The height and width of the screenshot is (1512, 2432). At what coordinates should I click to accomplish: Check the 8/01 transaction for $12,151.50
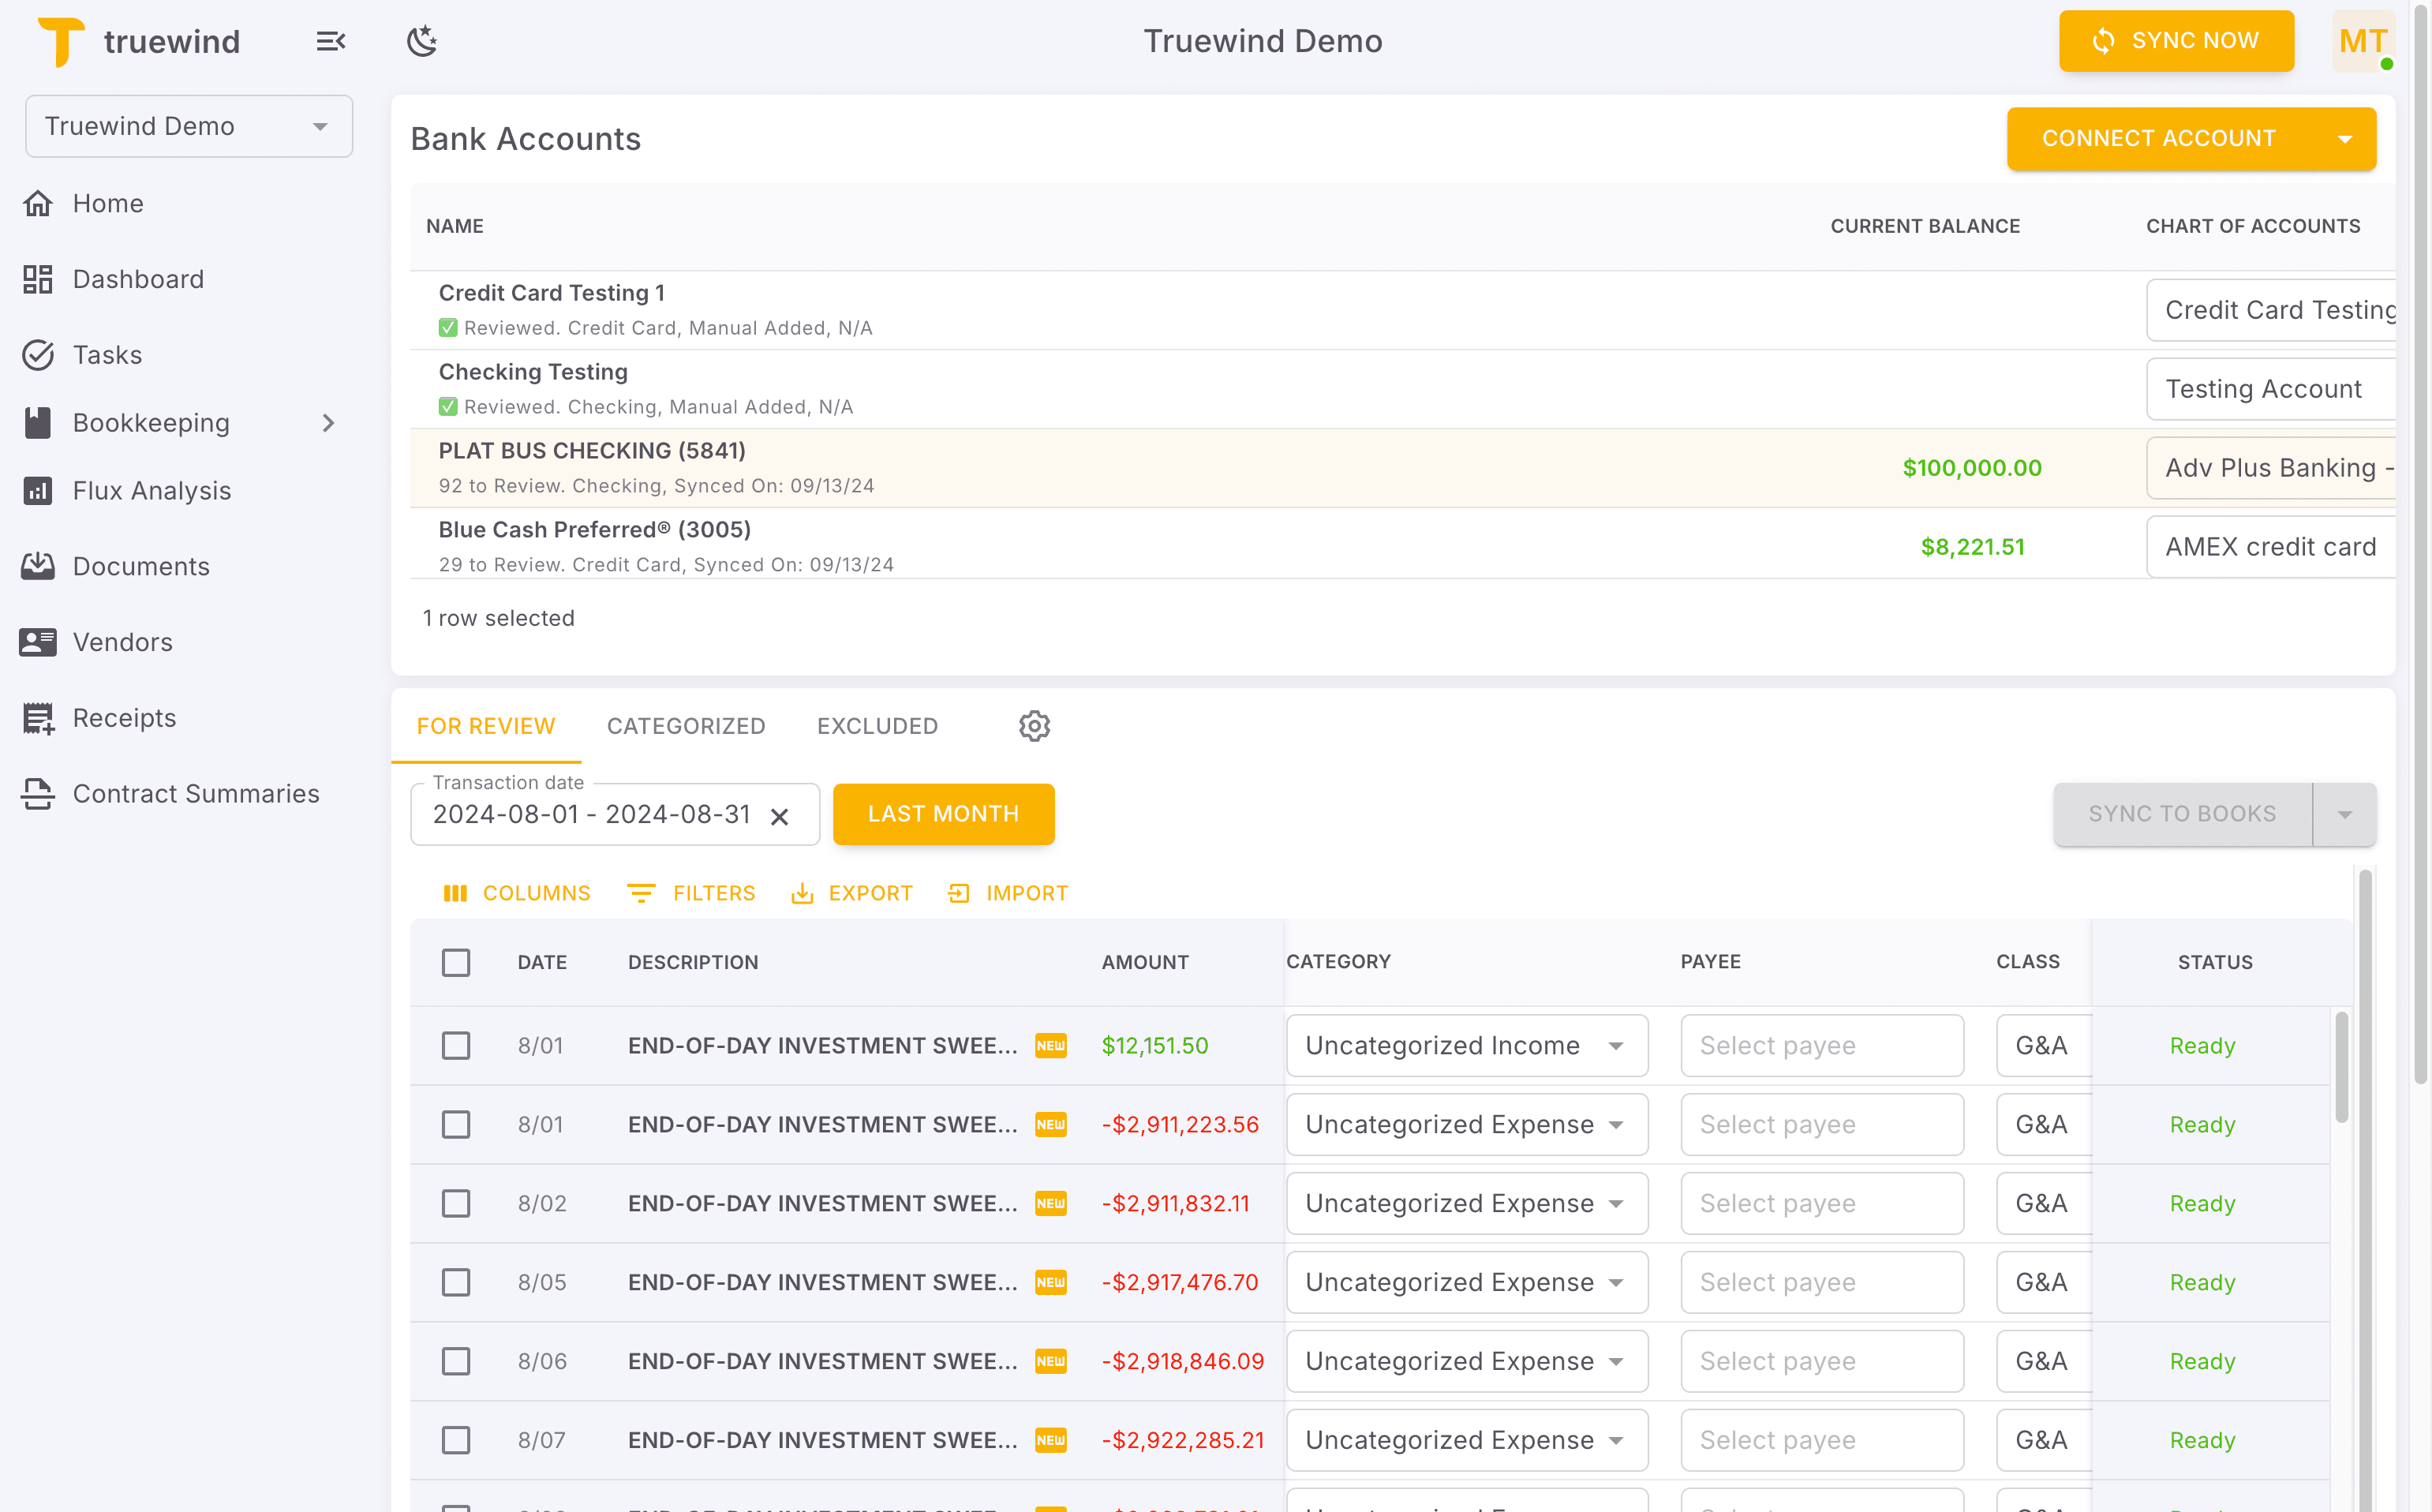click(x=456, y=1045)
